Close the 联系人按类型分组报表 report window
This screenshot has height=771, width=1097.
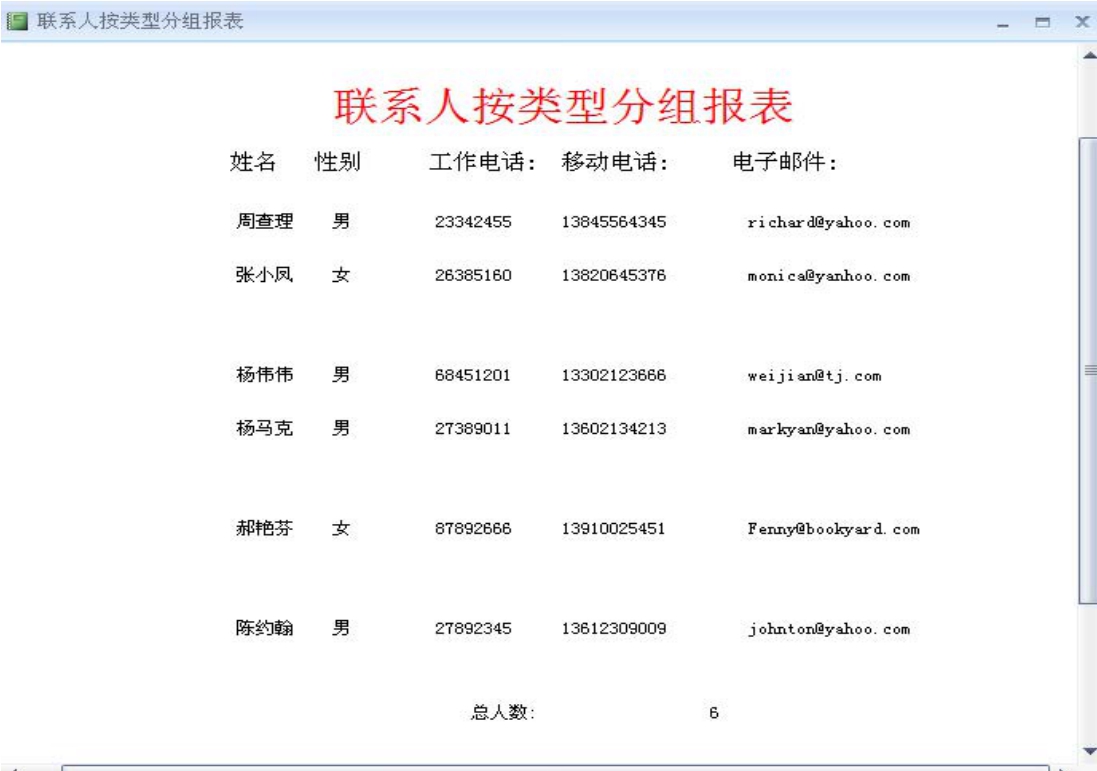coord(1081,21)
